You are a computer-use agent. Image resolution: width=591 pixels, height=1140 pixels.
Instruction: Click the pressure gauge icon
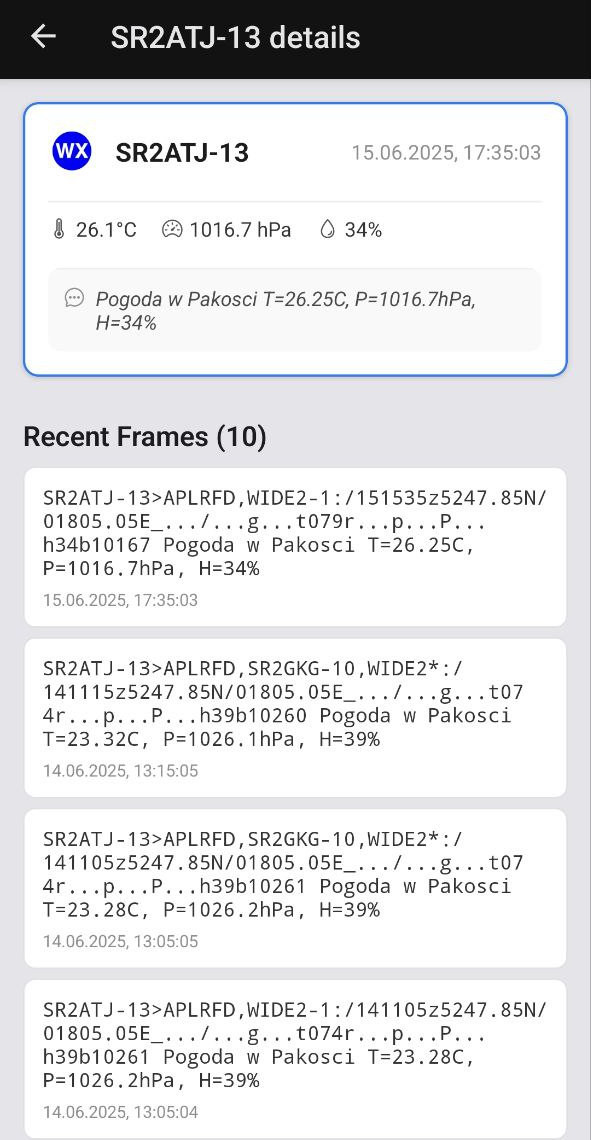[x=172, y=230]
